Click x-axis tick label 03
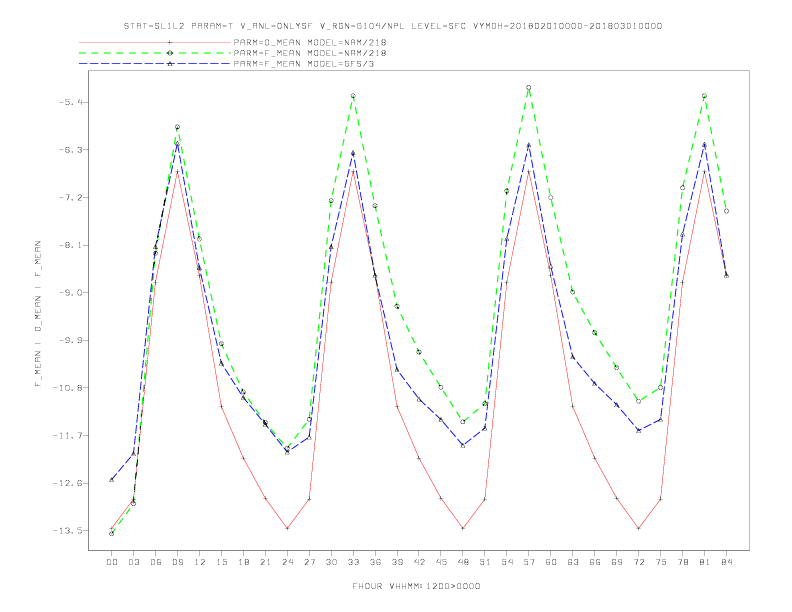The height and width of the screenshot is (612, 792). 134,562
